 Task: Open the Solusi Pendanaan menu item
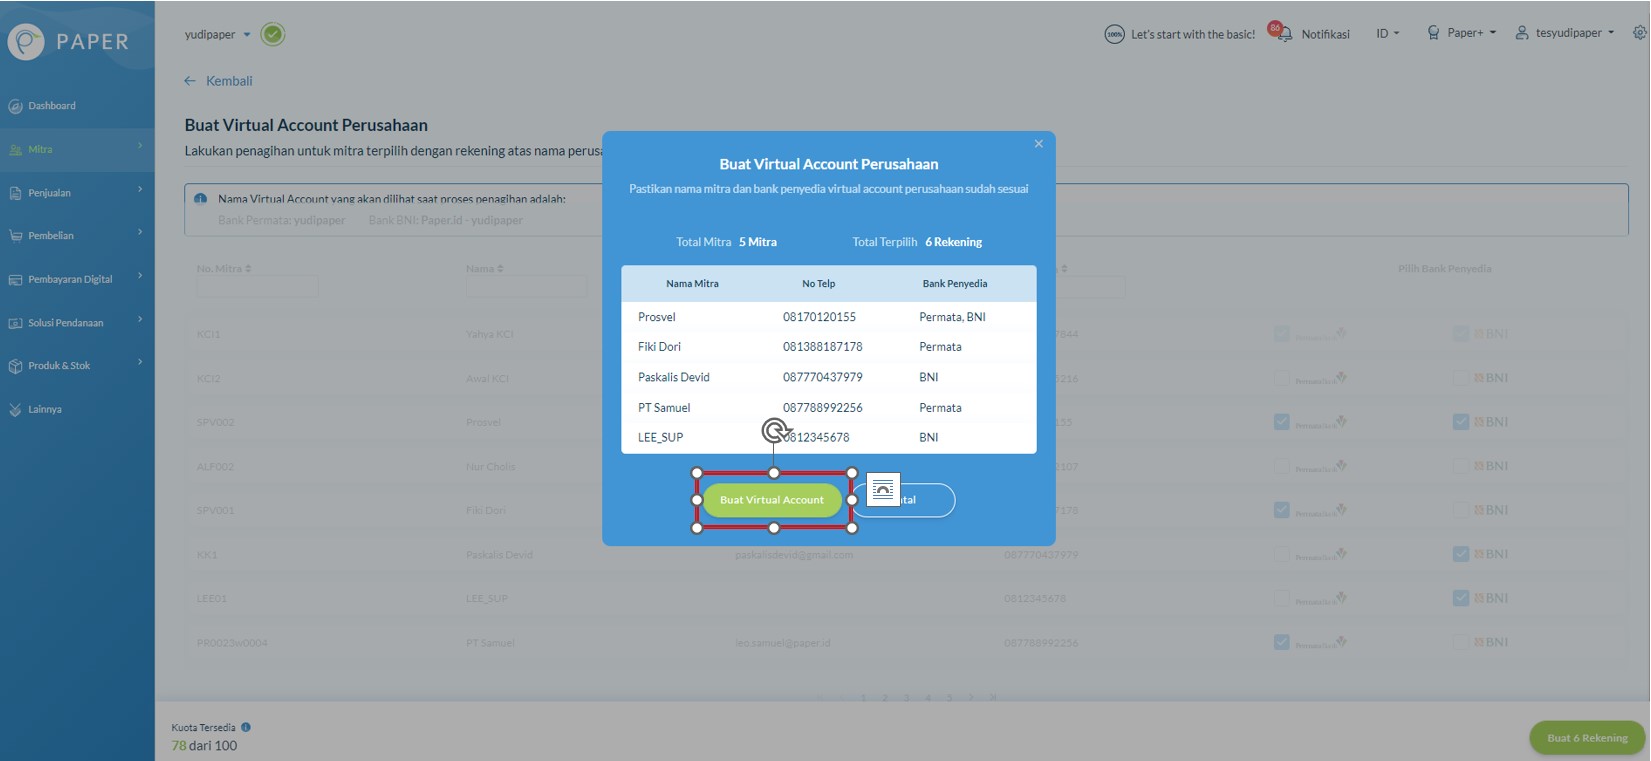77,323
